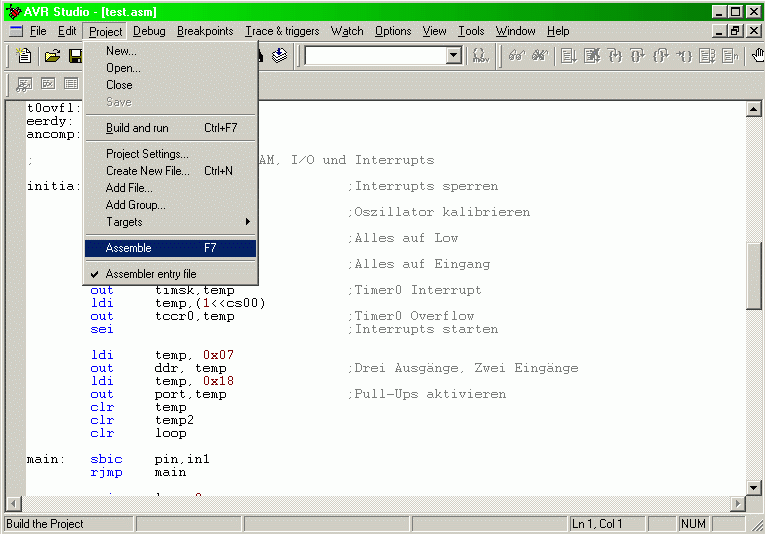Click the New file toolbar icon
Viewport: 765px width, 534px height.
point(23,56)
